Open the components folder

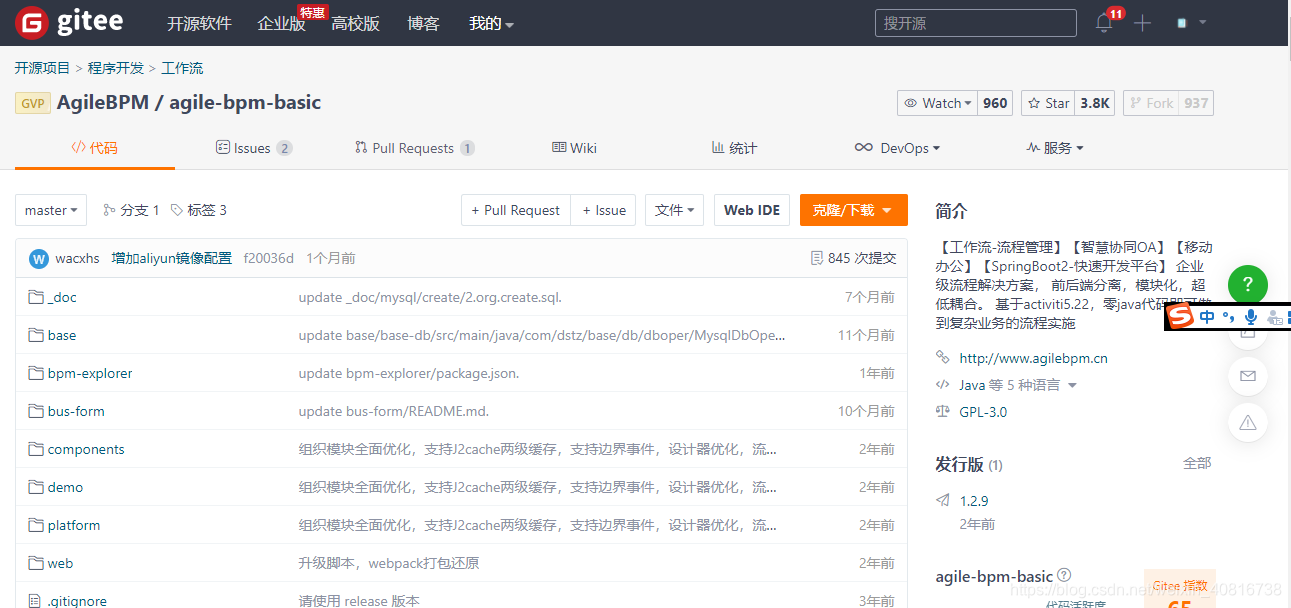click(x=86, y=449)
